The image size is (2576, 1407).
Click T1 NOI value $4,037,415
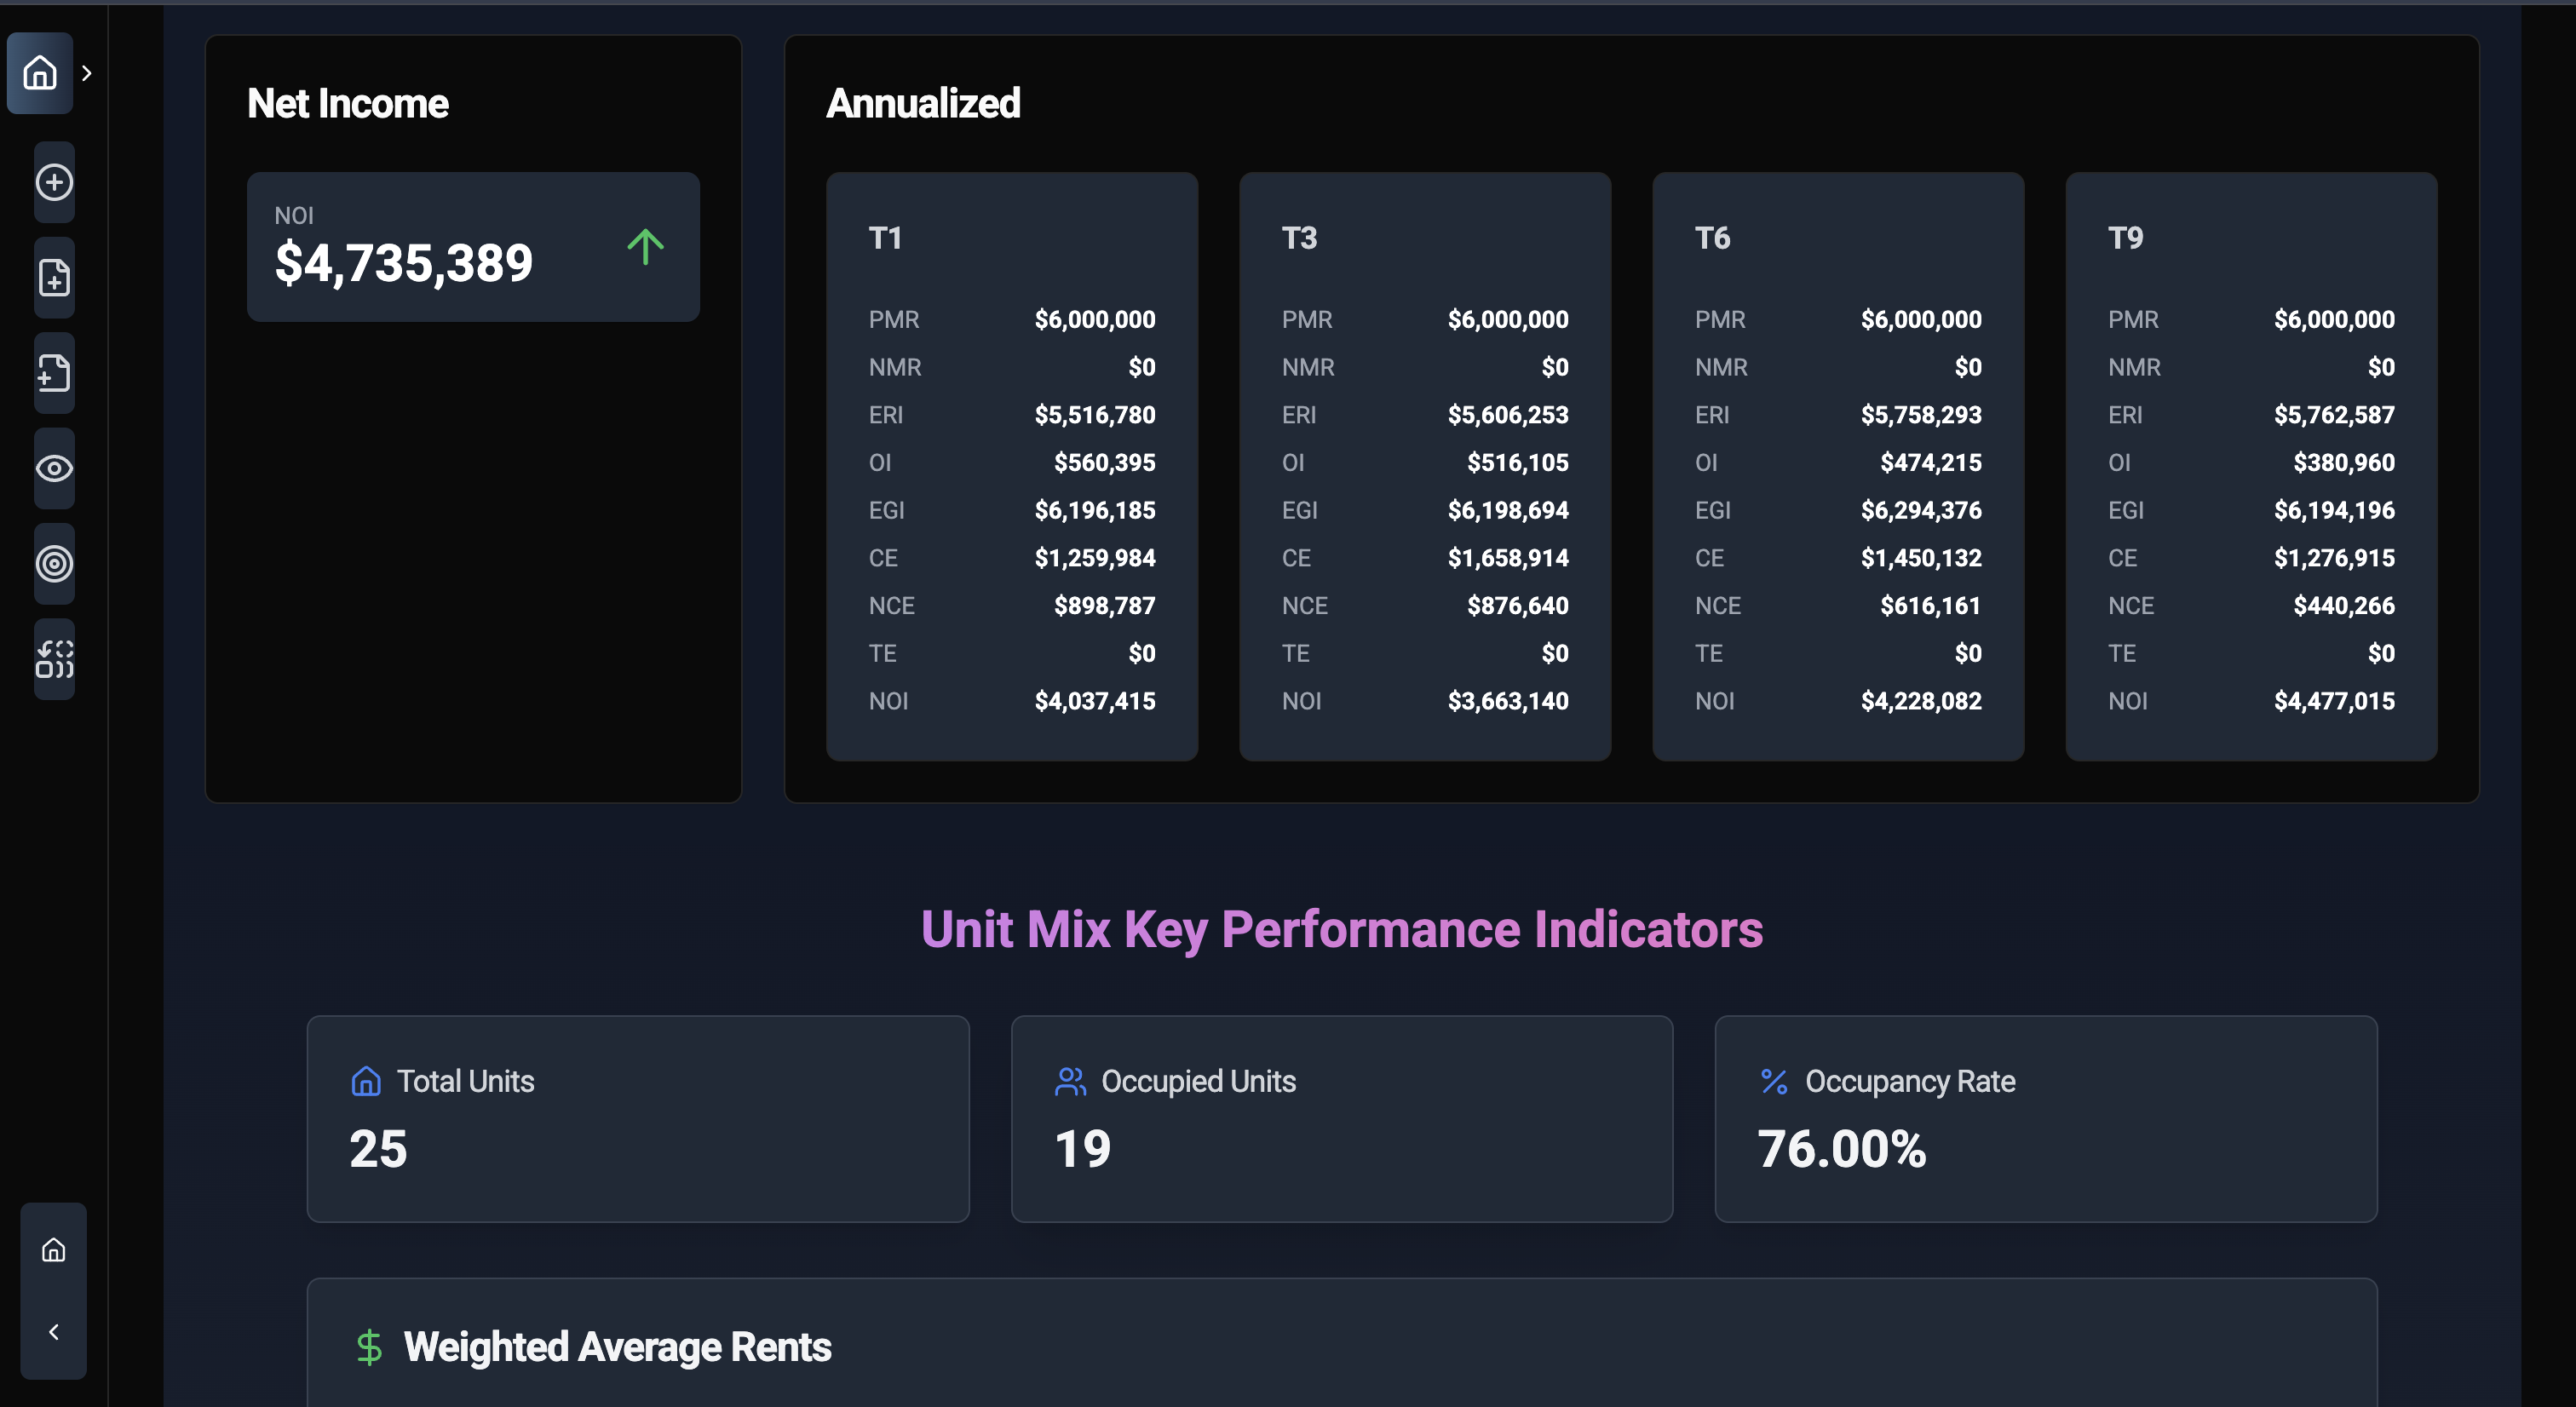(x=1095, y=701)
